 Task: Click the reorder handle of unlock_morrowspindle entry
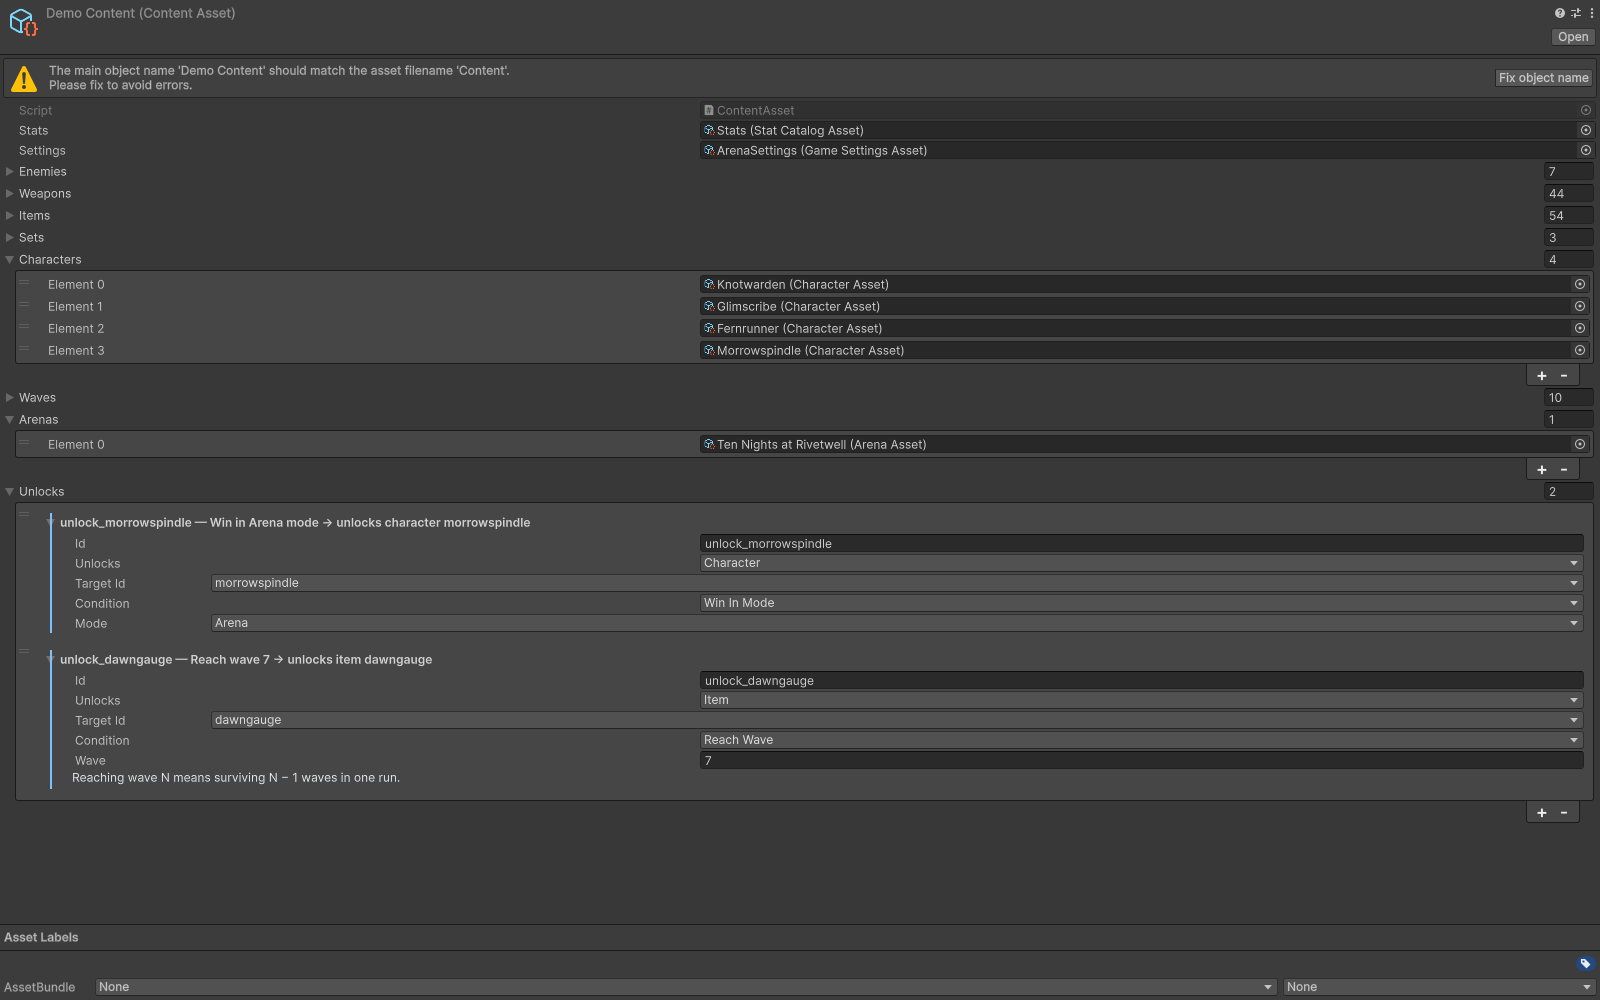coord(25,515)
